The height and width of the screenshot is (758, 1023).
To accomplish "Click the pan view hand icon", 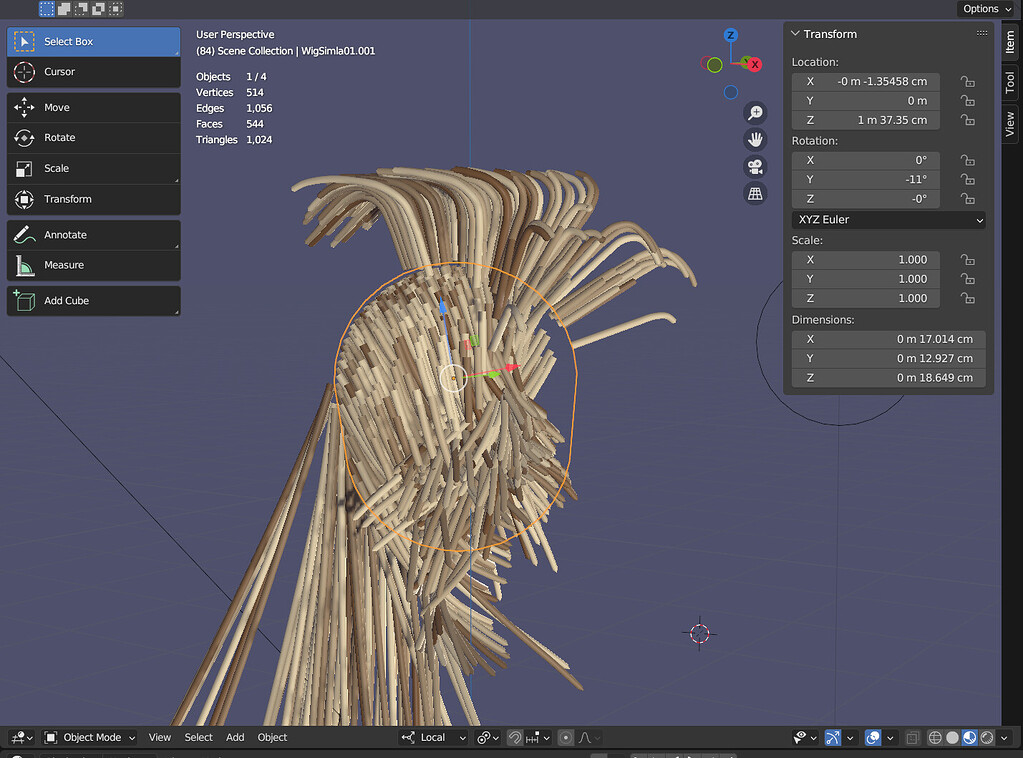I will 755,140.
